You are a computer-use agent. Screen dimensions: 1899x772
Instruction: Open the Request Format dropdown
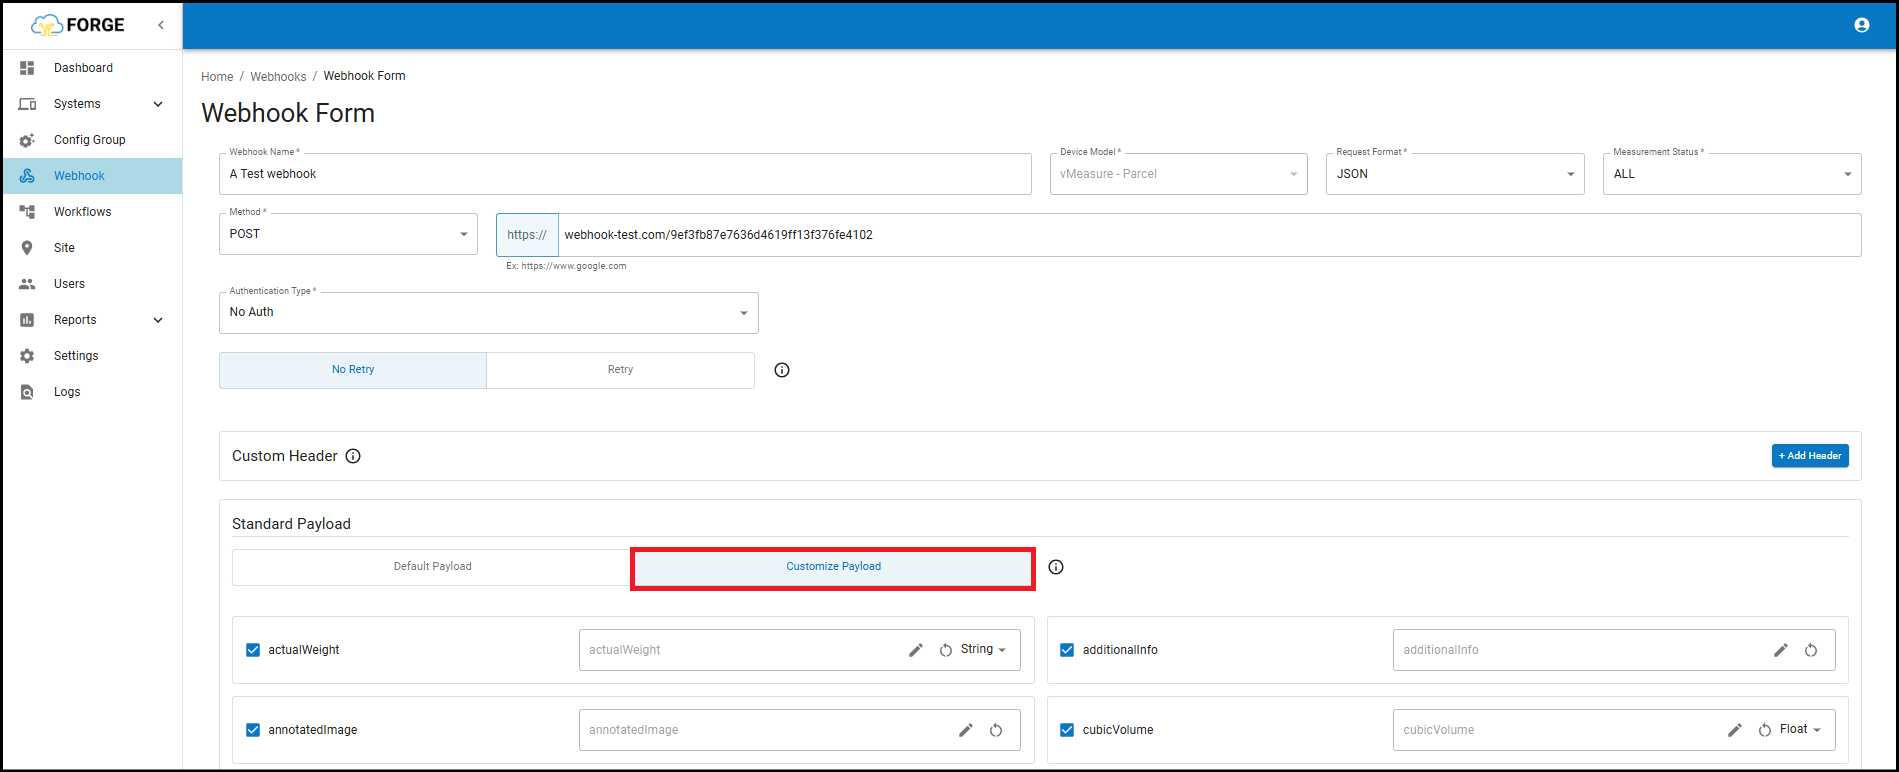click(1455, 174)
